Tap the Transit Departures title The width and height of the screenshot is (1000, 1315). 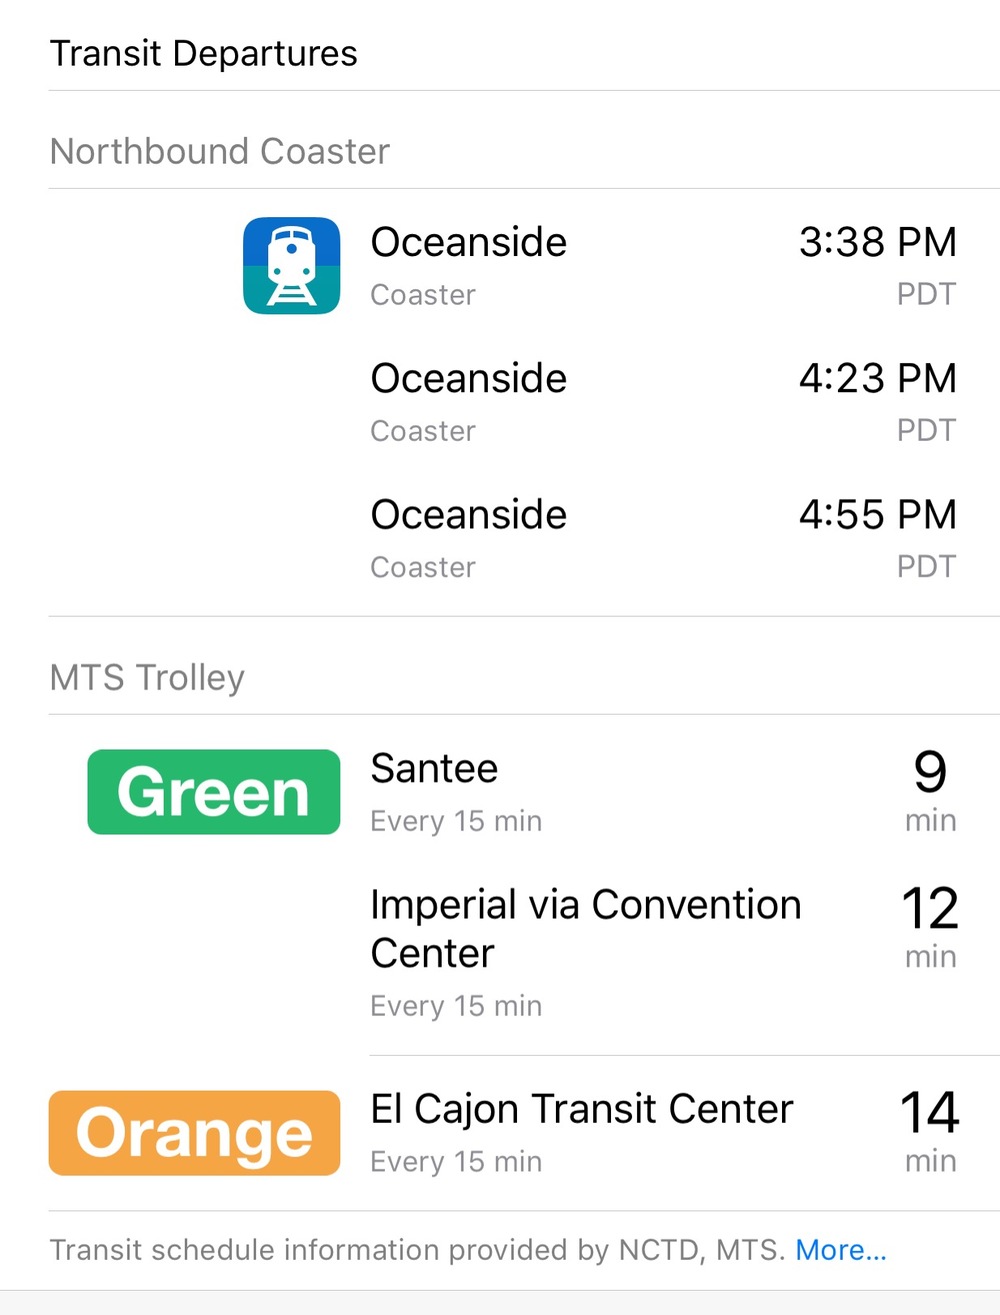coord(203,53)
